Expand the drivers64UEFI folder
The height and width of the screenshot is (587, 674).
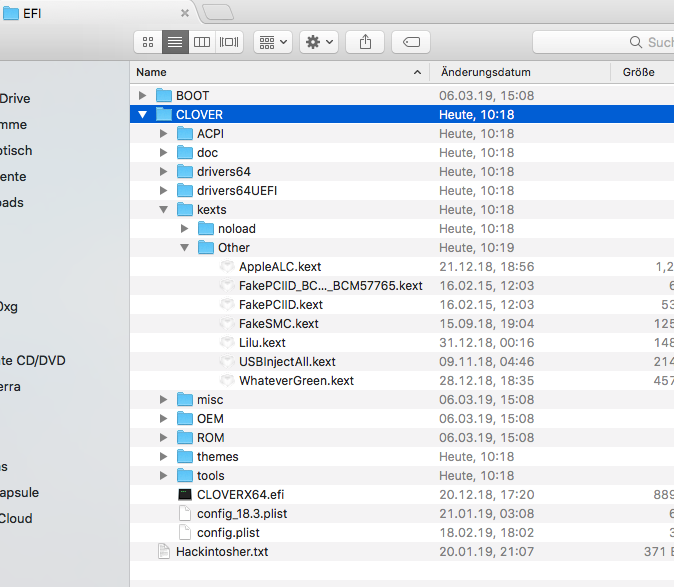(x=163, y=190)
